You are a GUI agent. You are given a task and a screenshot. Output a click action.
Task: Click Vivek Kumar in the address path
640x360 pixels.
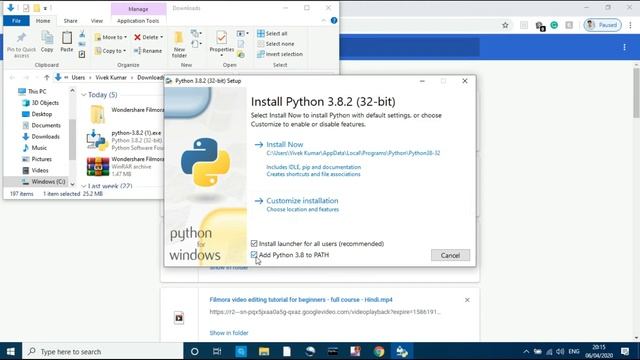(111, 78)
